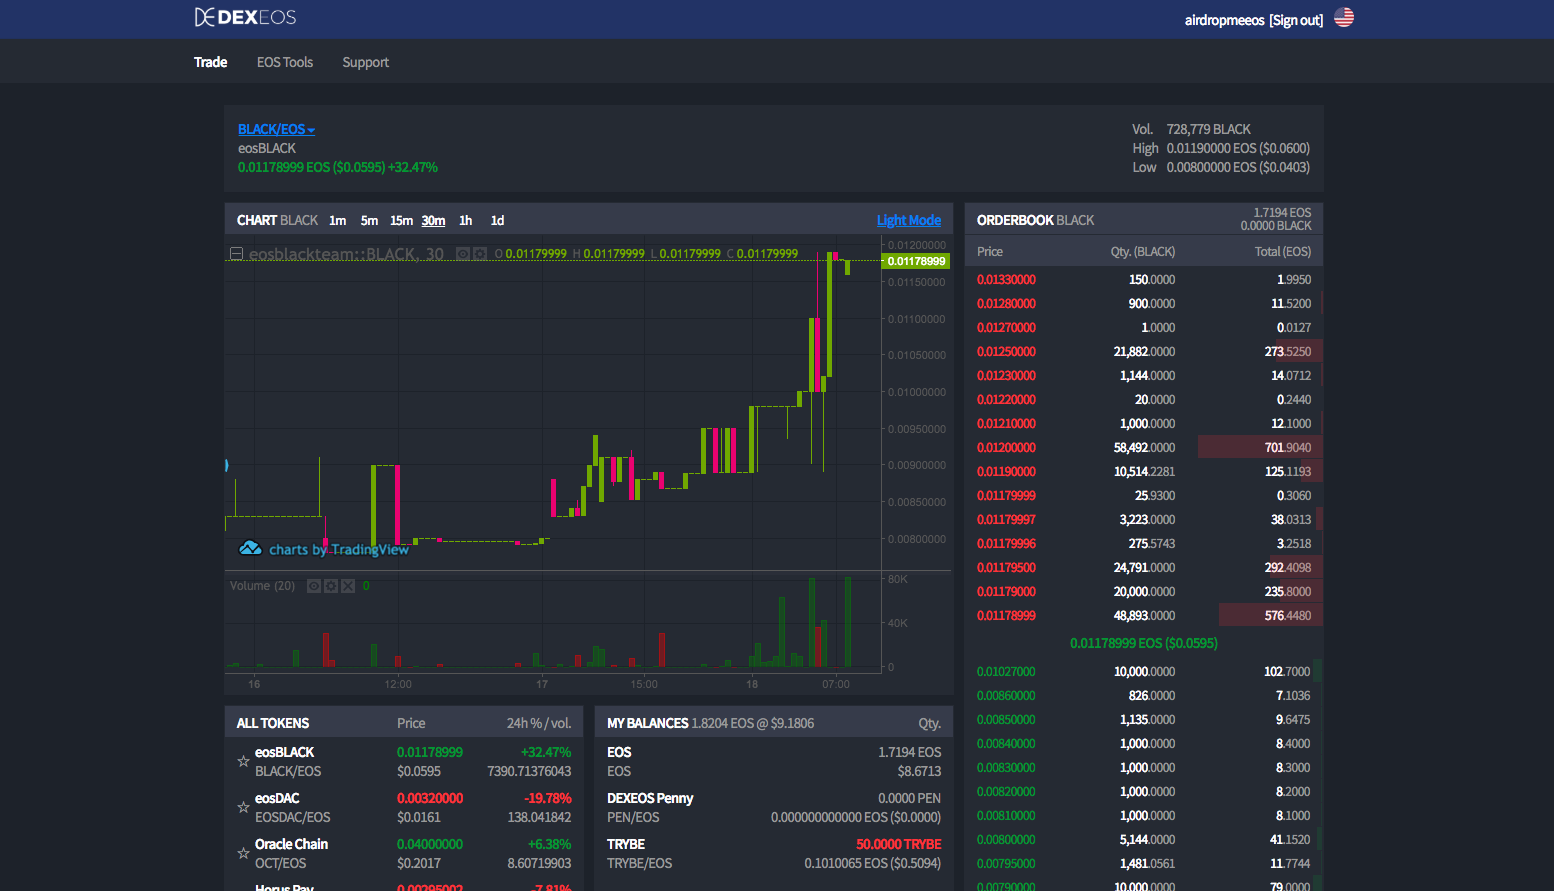Open the Support page
The width and height of the screenshot is (1554, 891).
365,62
